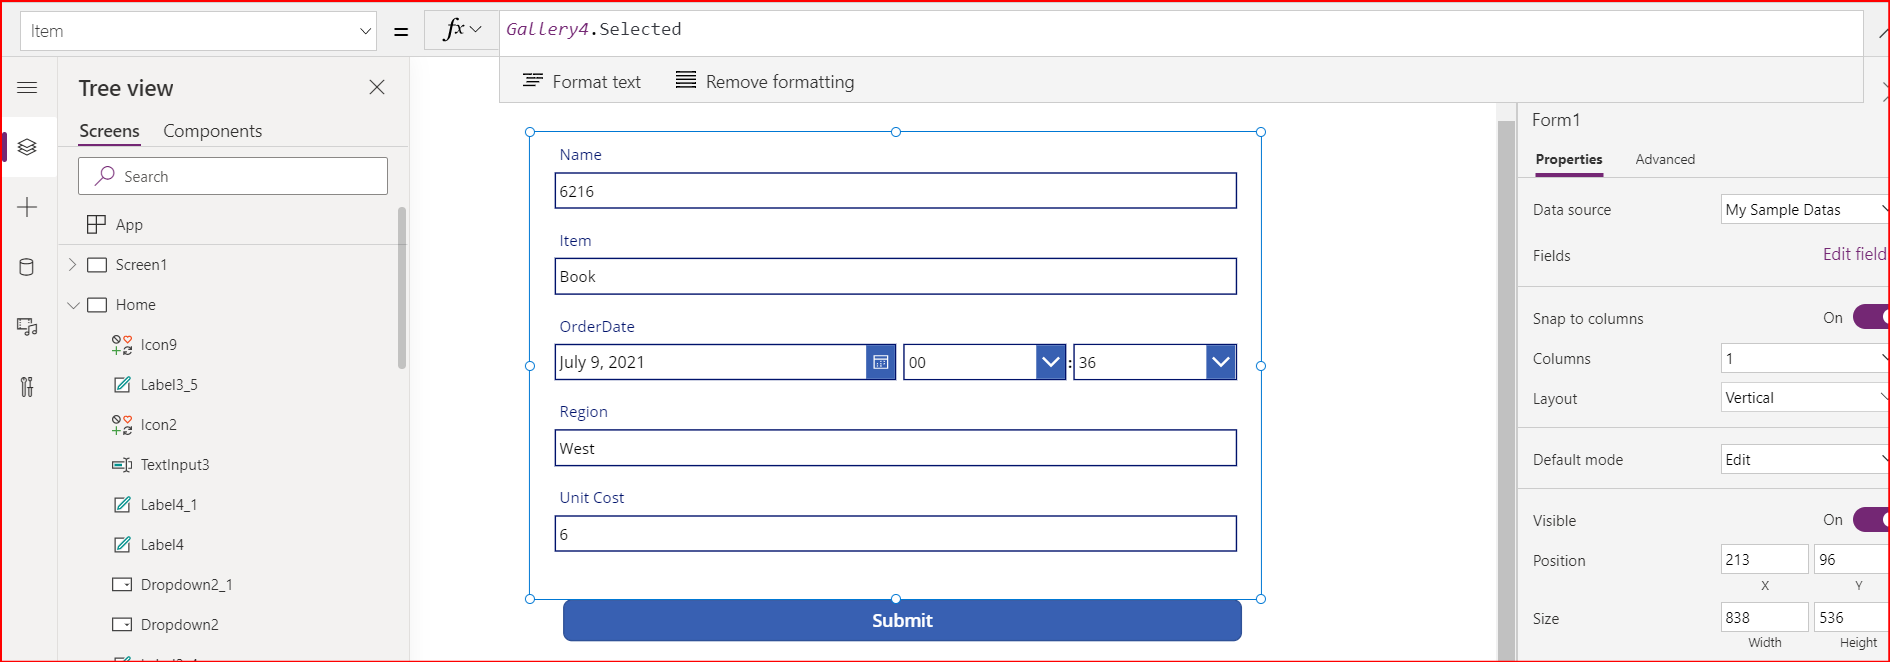Switch to the Components tab
The width and height of the screenshot is (1890, 662).
212,131
